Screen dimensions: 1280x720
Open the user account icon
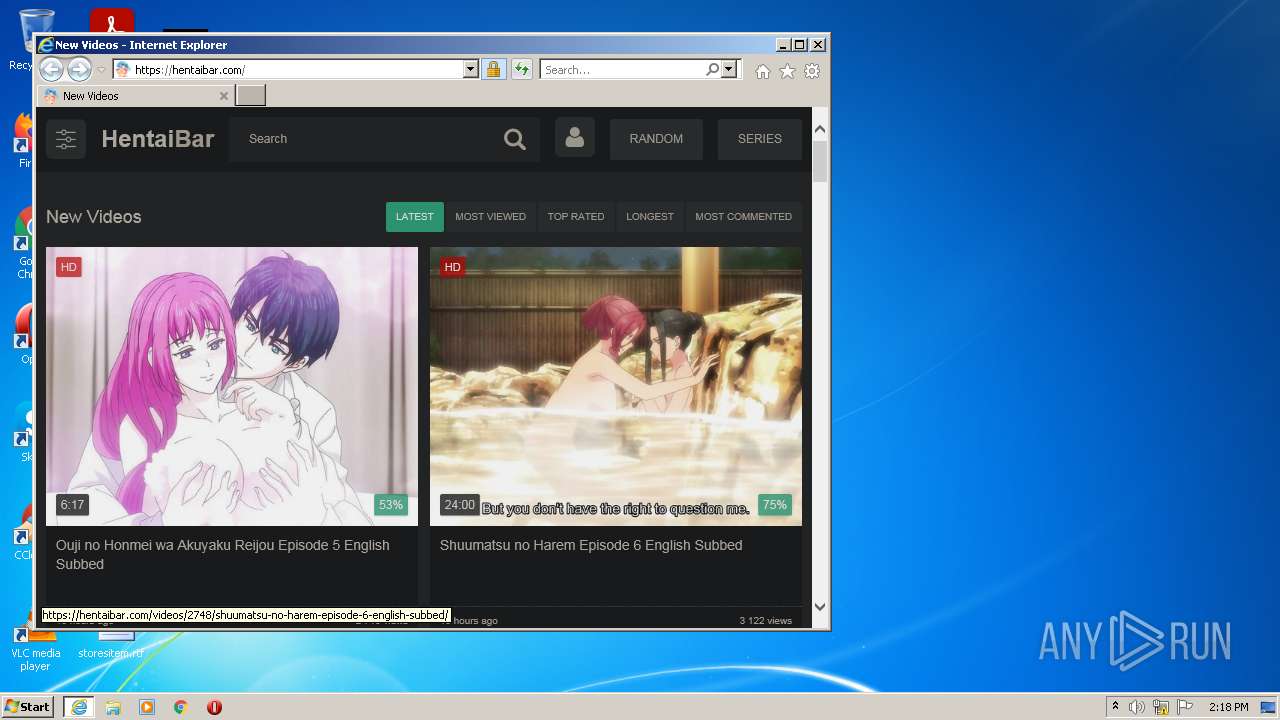tap(575, 138)
